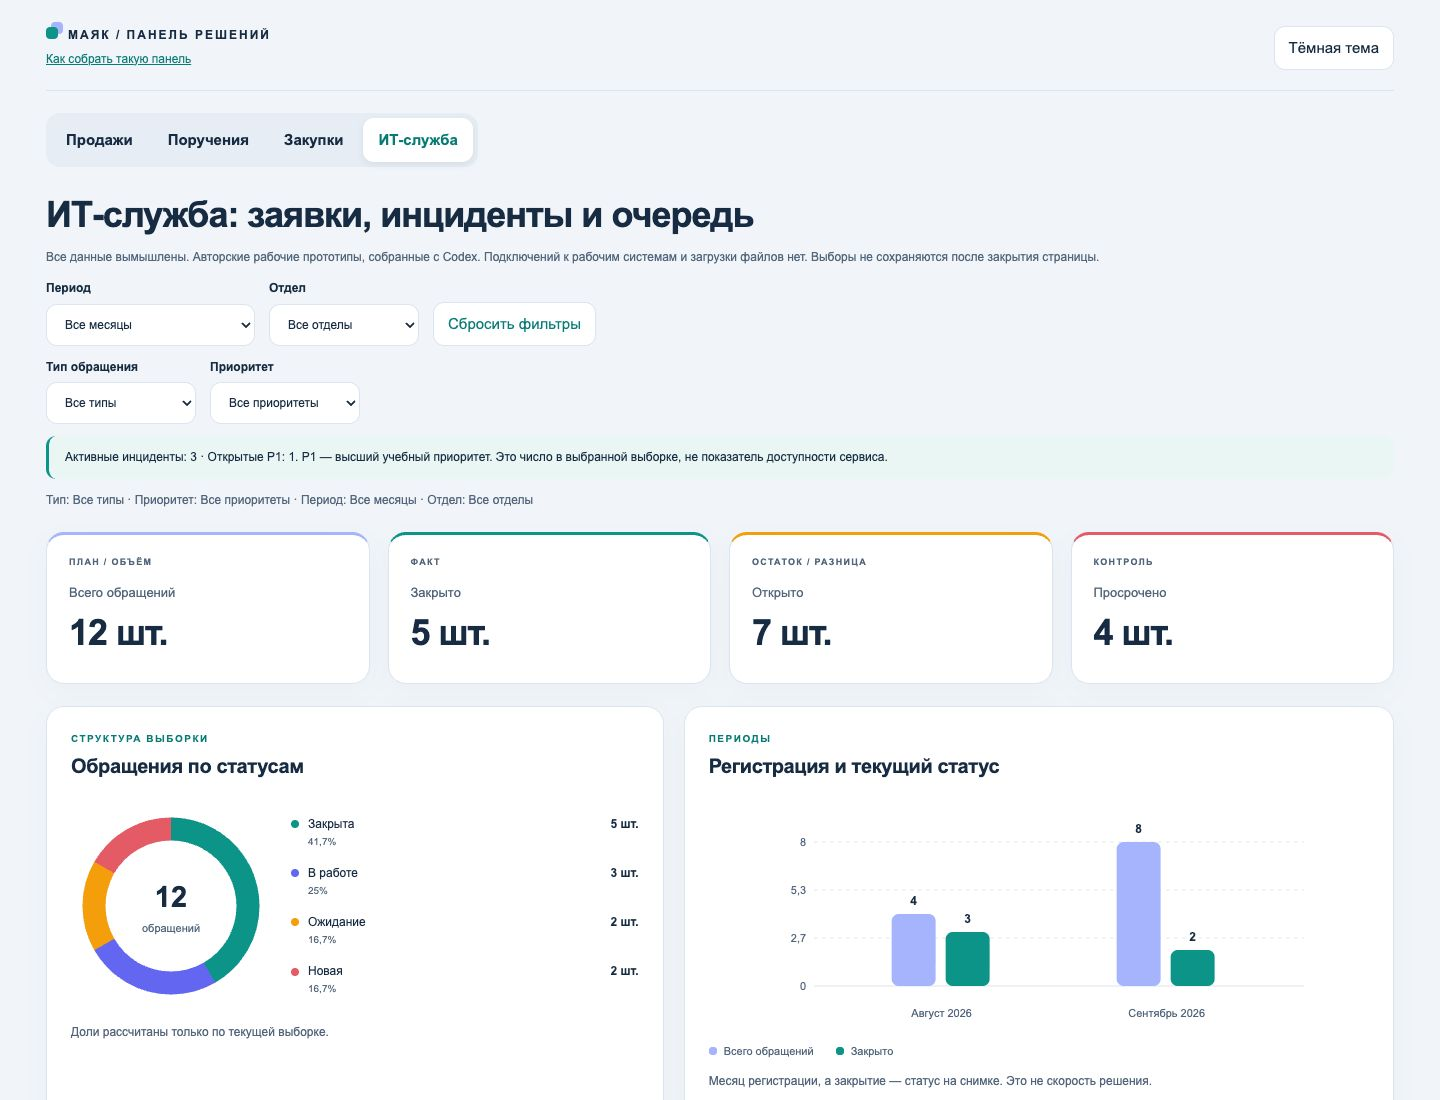Viewport: 1440px width, 1100px height.
Task: Click the Ожидание legend color dot
Action: click(x=295, y=922)
